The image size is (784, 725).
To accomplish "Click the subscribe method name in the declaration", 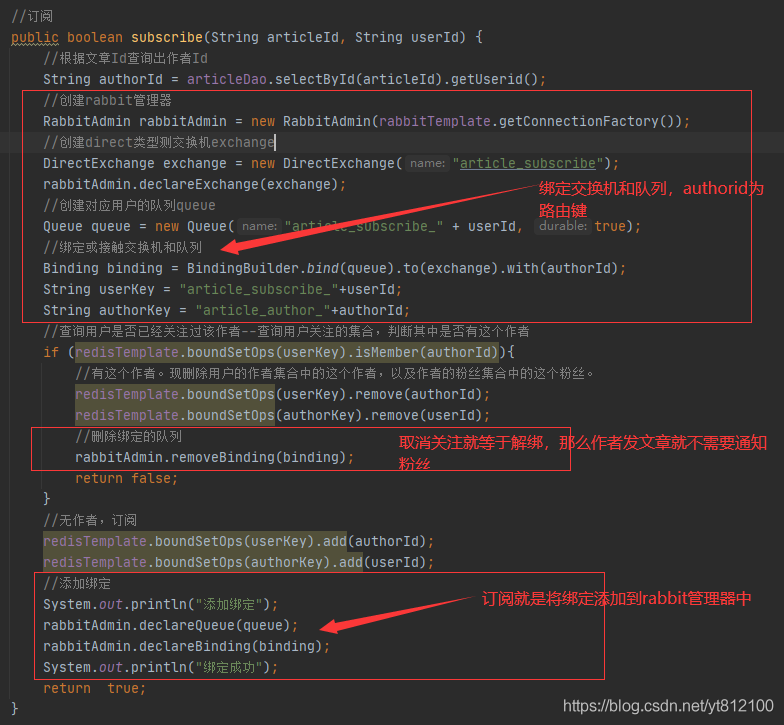I will pyautogui.click(x=167, y=38).
